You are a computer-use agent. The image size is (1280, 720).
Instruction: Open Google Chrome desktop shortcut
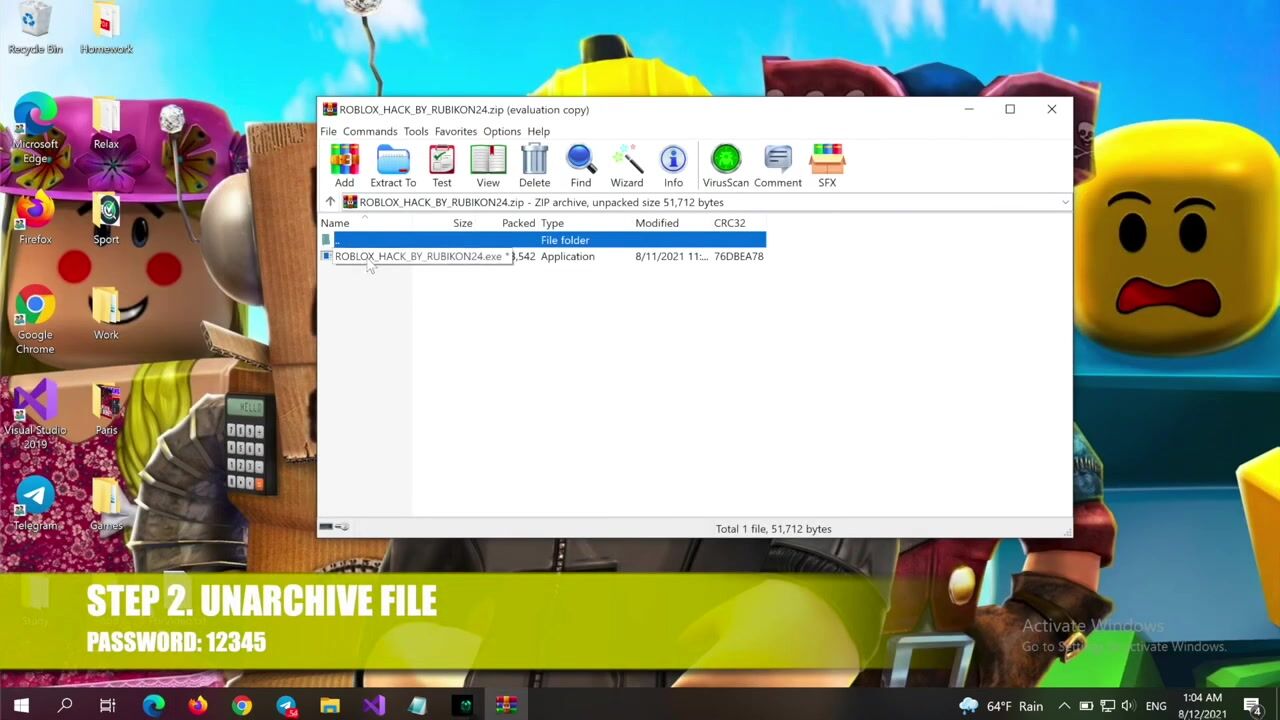(x=35, y=322)
